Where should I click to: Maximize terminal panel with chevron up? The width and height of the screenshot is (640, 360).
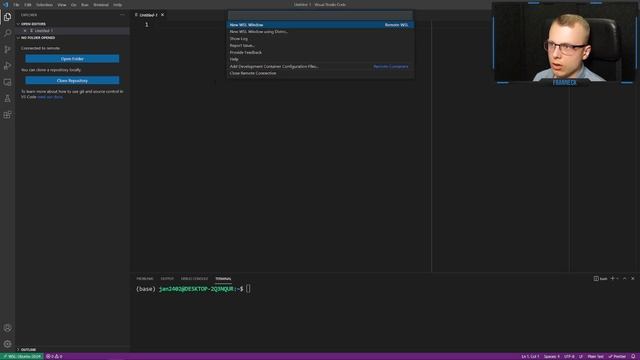624,278
